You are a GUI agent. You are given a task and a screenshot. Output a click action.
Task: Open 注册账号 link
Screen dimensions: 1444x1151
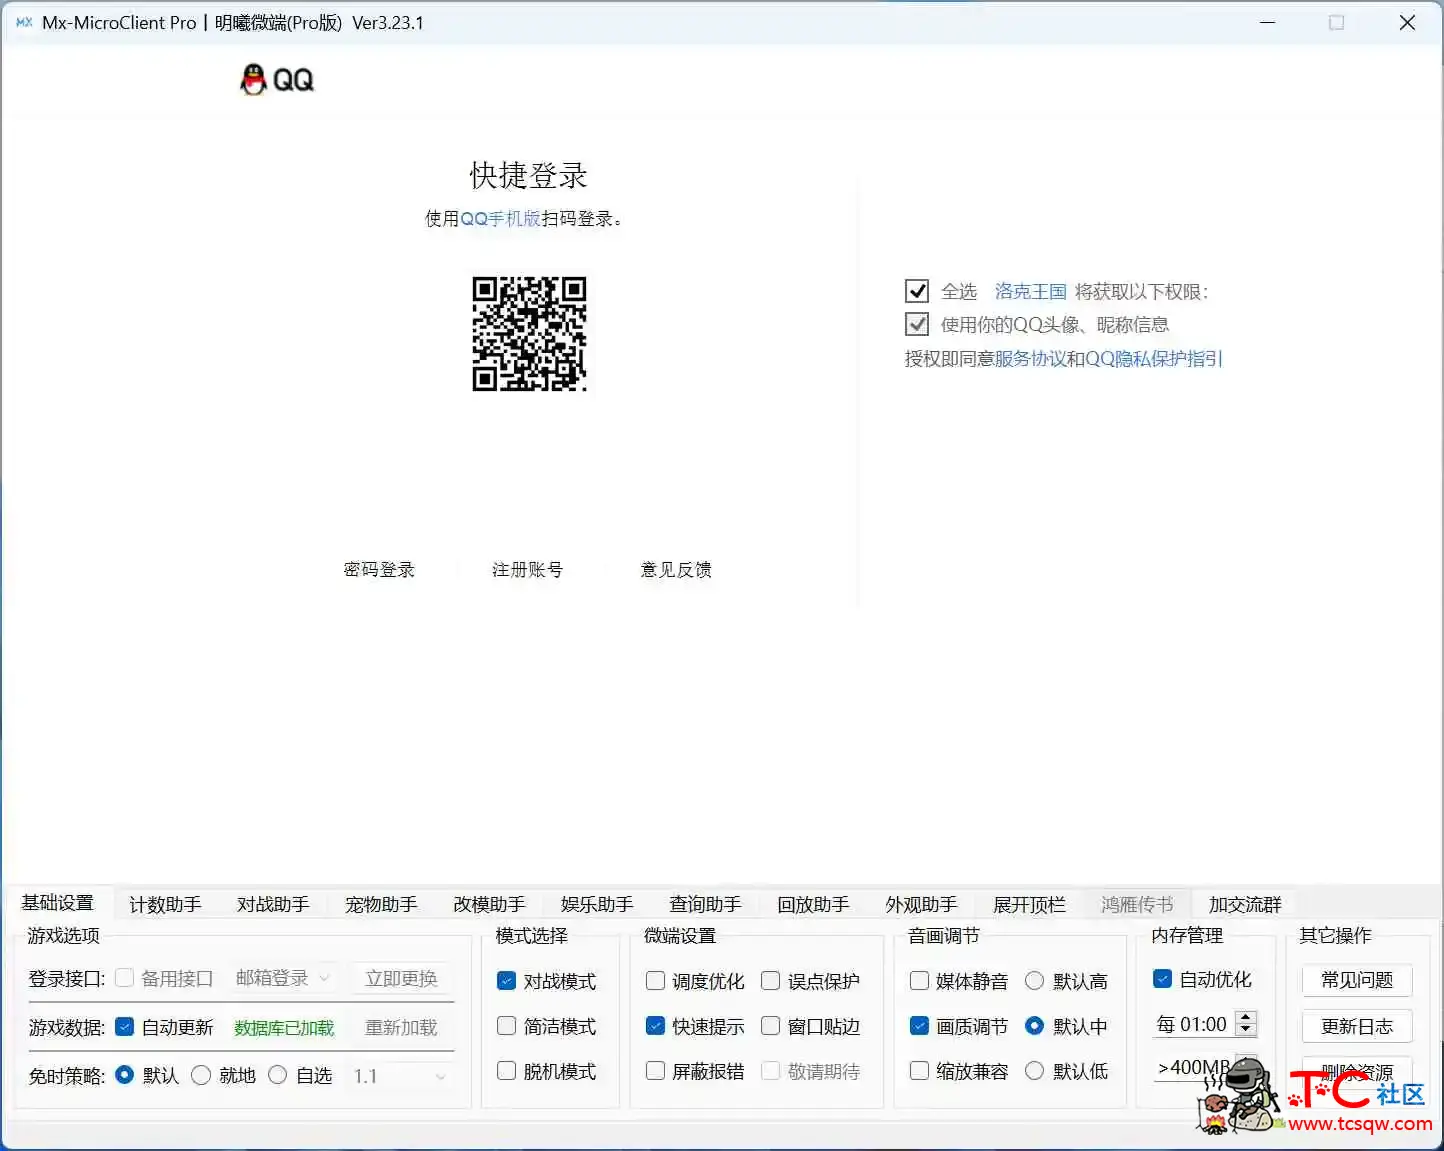[x=527, y=569]
